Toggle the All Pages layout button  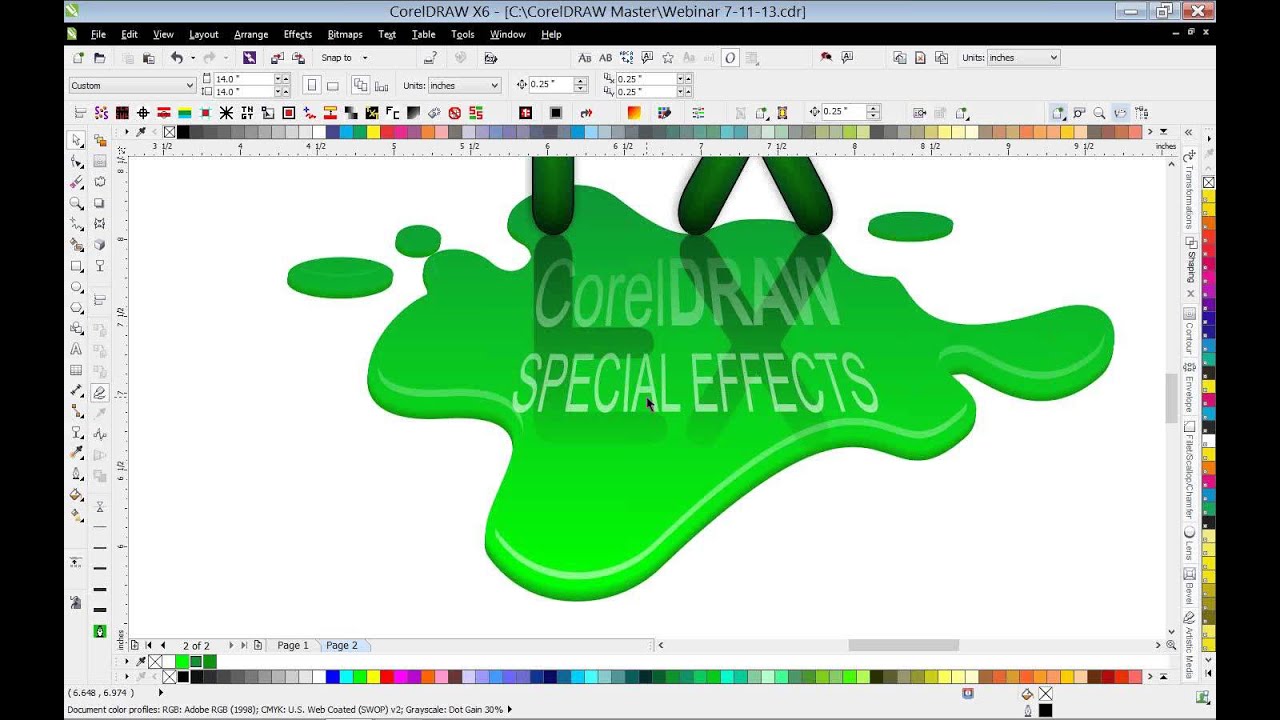361,85
